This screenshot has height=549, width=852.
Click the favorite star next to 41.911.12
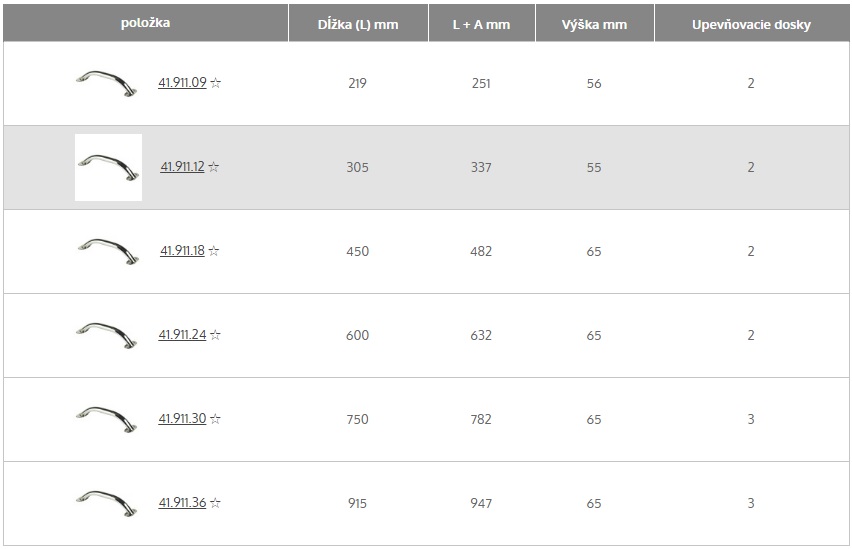(x=214, y=167)
